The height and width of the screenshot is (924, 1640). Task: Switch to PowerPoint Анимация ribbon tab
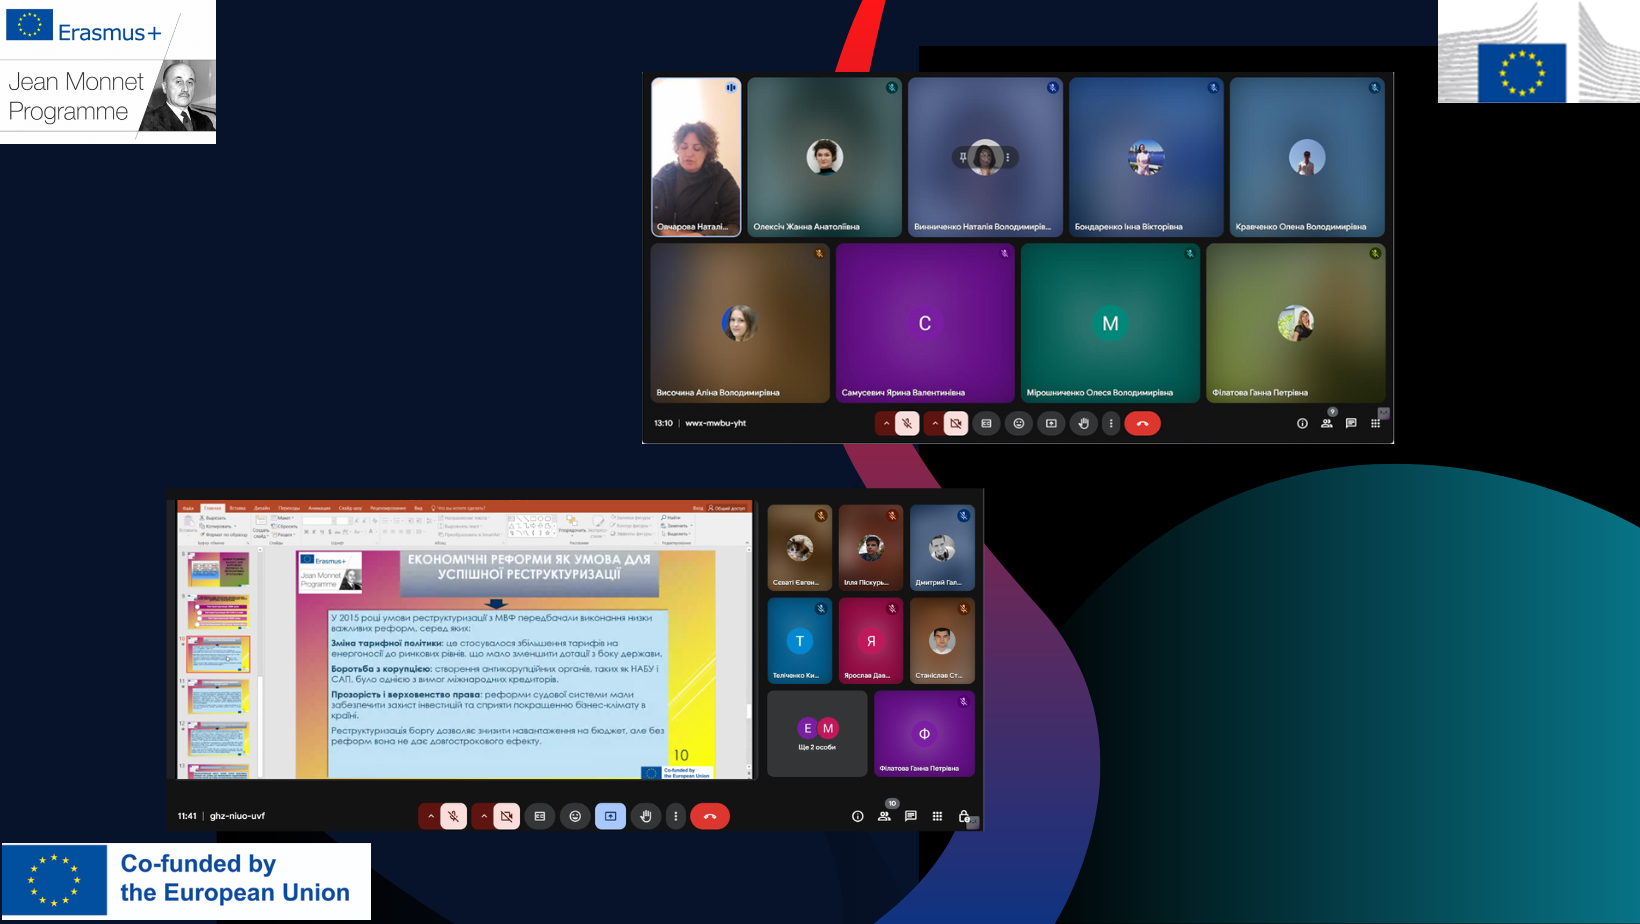tap(319, 508)
